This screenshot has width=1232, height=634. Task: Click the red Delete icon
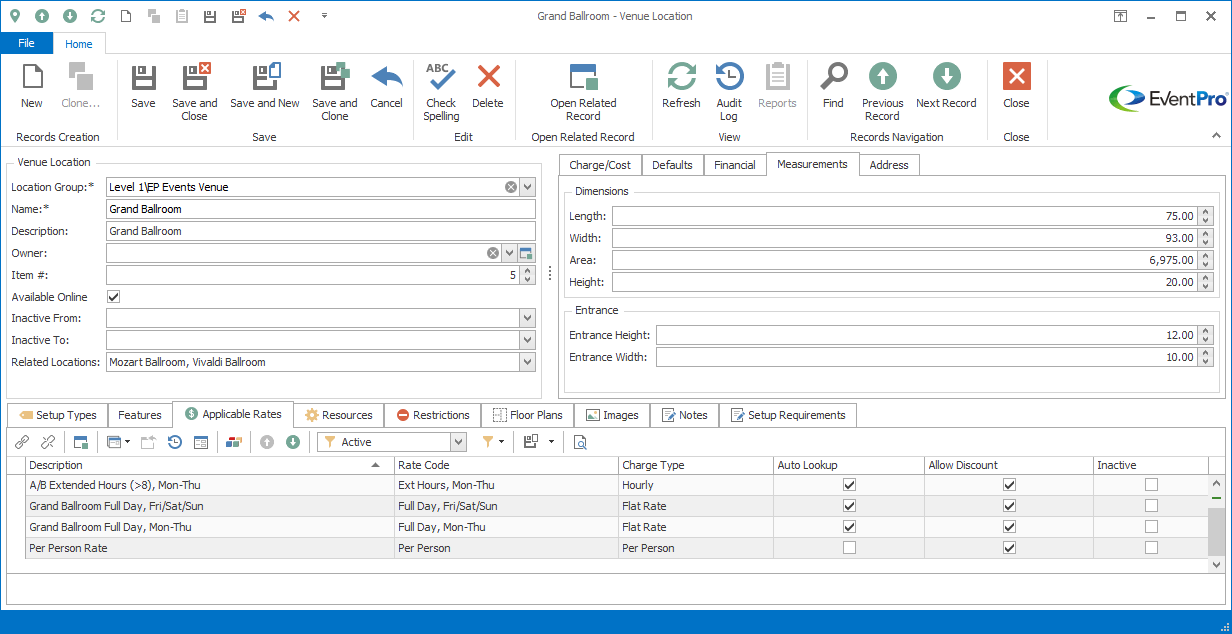tap(488, 78)
